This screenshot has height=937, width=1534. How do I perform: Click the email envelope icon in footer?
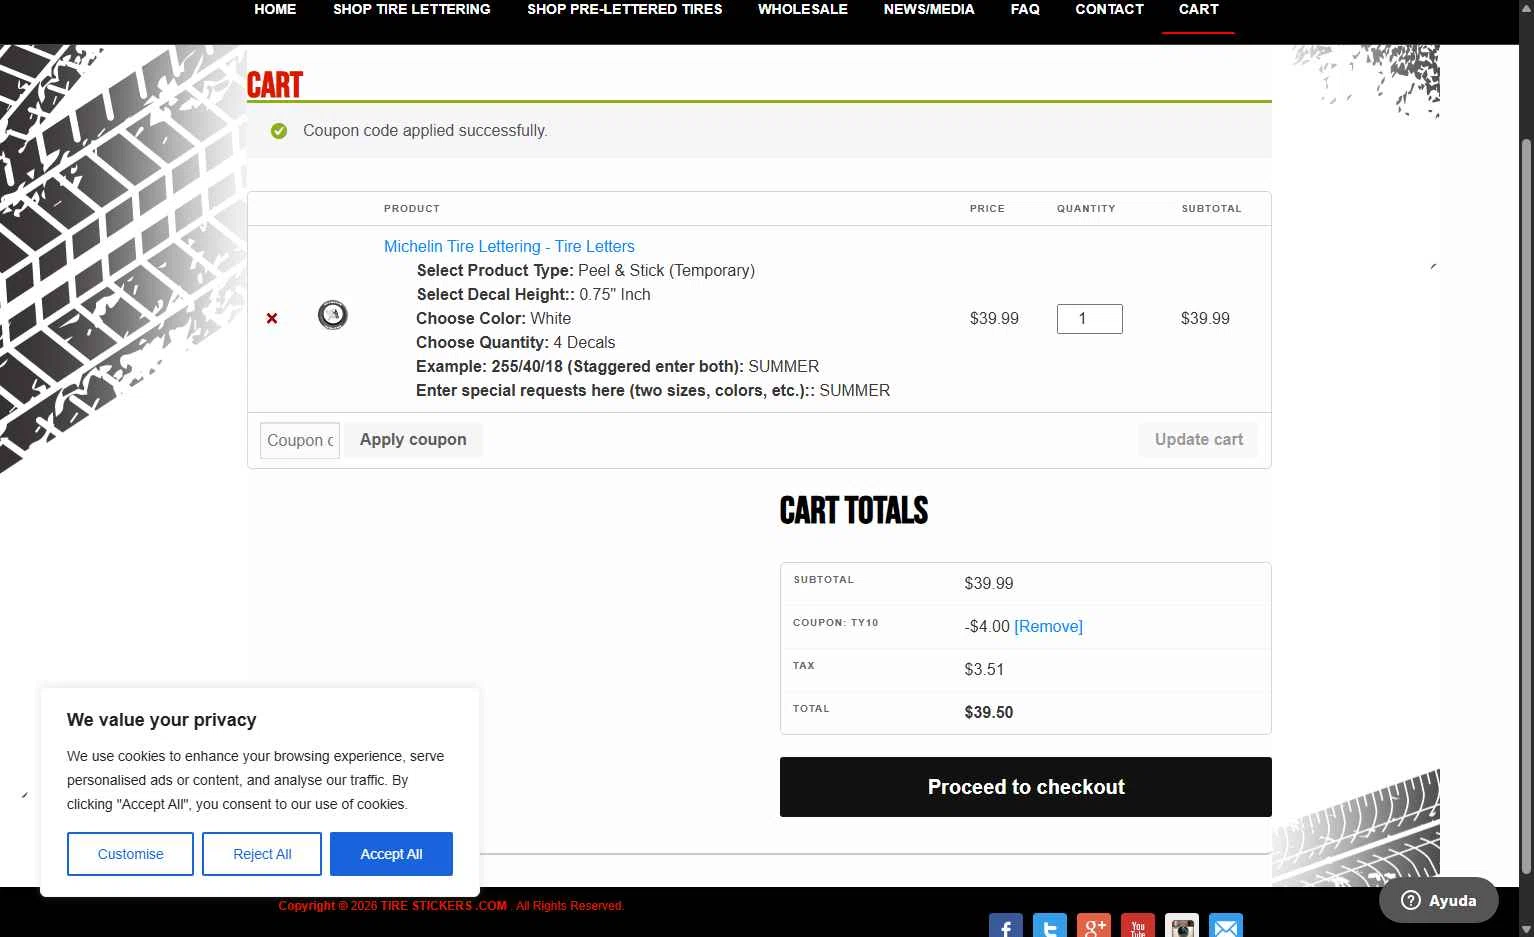coord(1225,925)
